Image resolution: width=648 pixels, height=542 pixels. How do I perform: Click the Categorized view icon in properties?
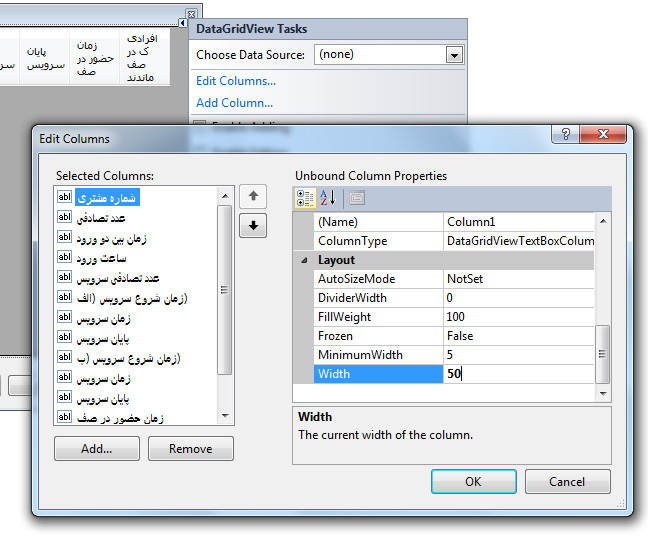point(305,198)
